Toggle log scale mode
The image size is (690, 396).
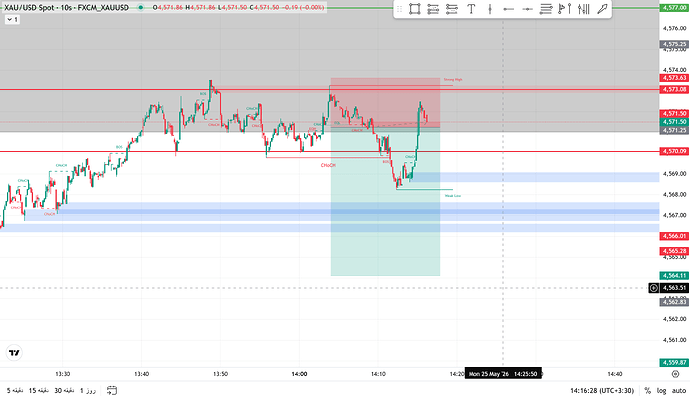pyautogui.click(x=661, y=390)
